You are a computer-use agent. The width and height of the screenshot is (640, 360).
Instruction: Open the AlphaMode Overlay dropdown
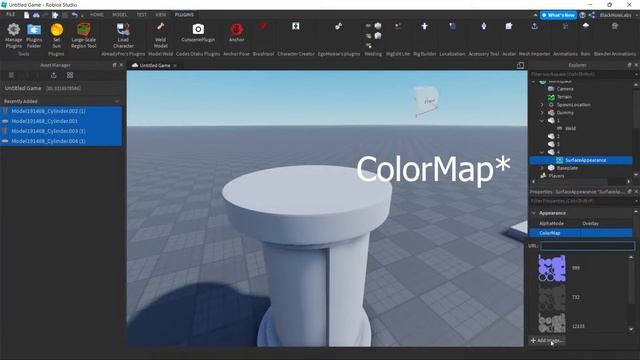pyautogui.click(x=607, y=223)
